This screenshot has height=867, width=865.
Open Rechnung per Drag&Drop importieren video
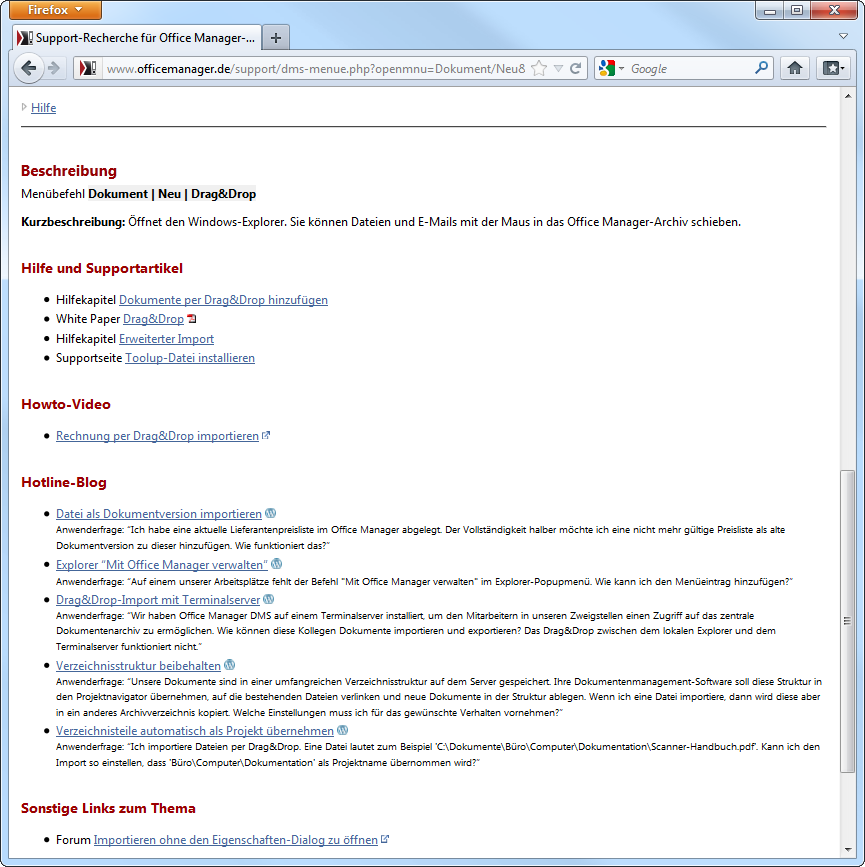point(157,436)
